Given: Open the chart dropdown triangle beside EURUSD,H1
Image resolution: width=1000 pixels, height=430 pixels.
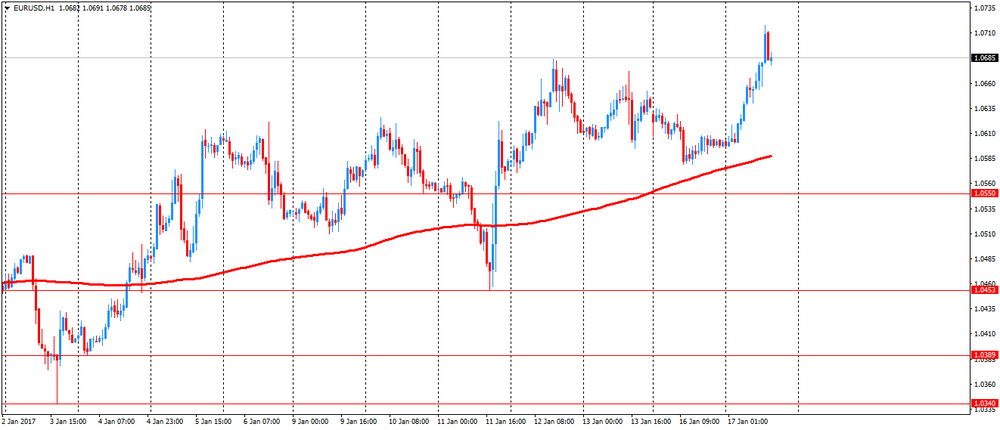Looking at the screenshot, I should tap(6, 8).
